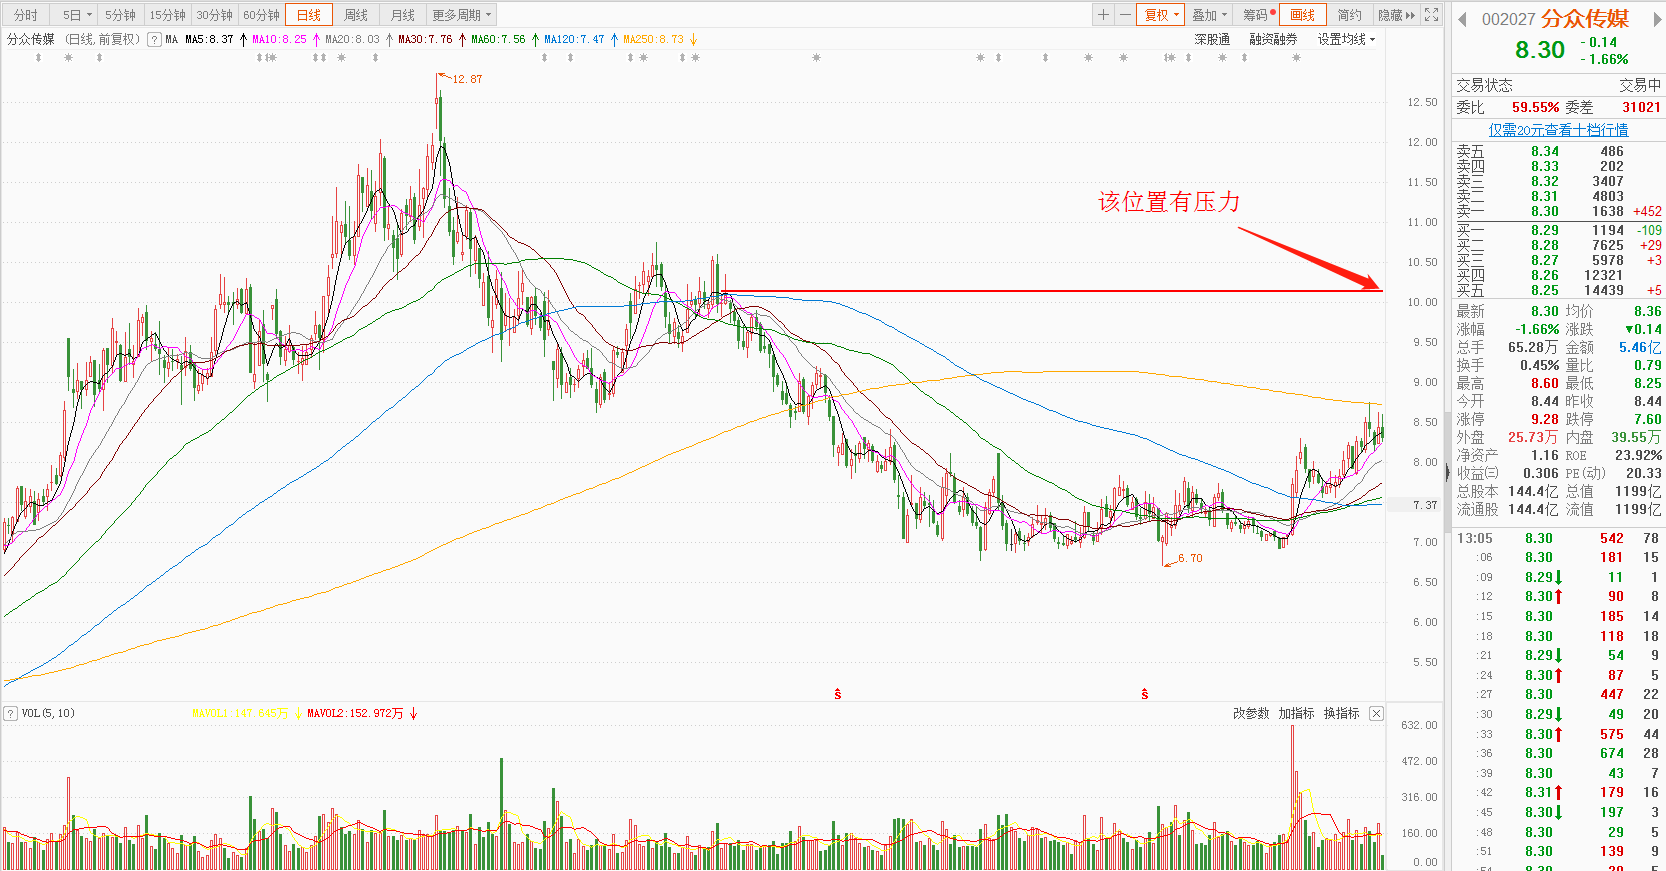Click the 深股通 label

click(x=1212, y=40)
